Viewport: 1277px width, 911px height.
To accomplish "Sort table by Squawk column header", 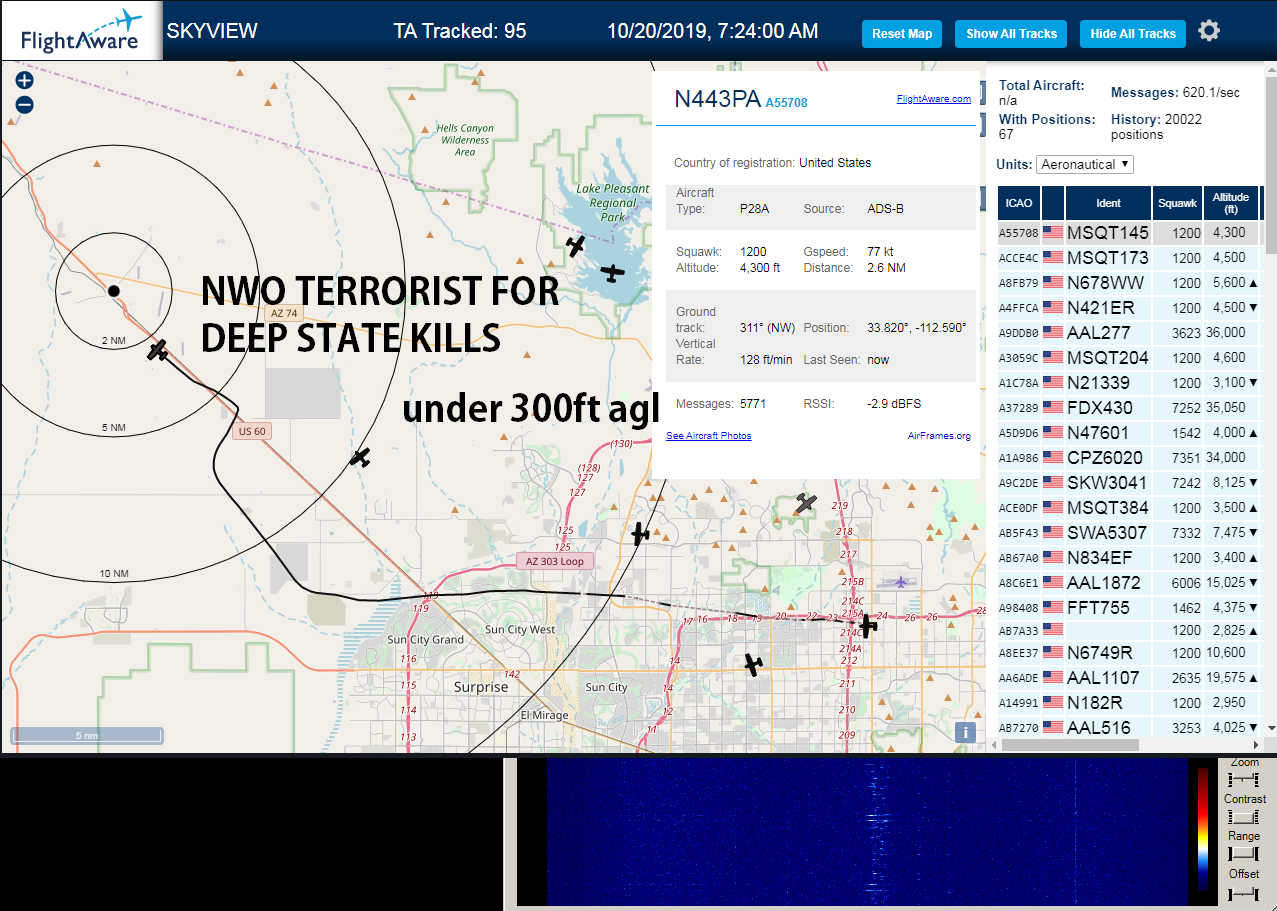I will (1177, 203).
